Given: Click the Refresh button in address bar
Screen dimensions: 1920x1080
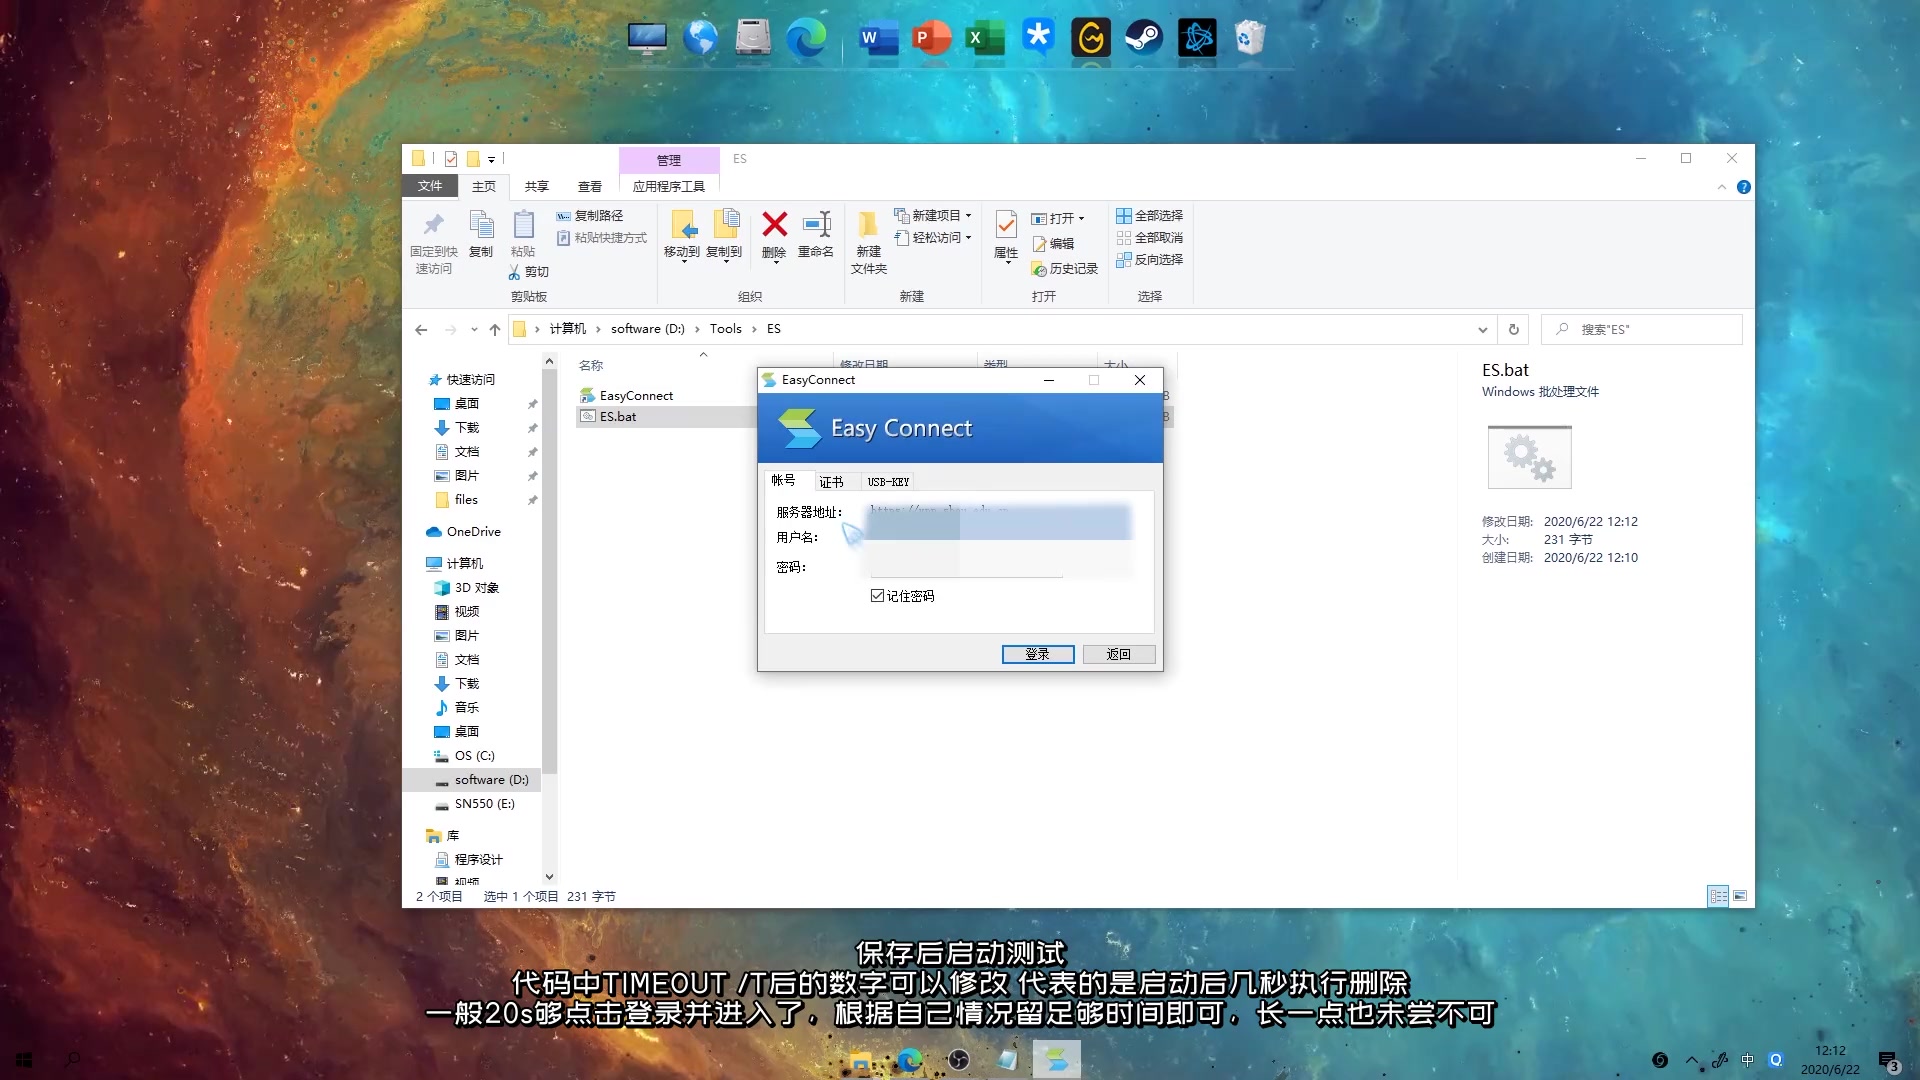Looking at the screenshot, I should 1514,330.
